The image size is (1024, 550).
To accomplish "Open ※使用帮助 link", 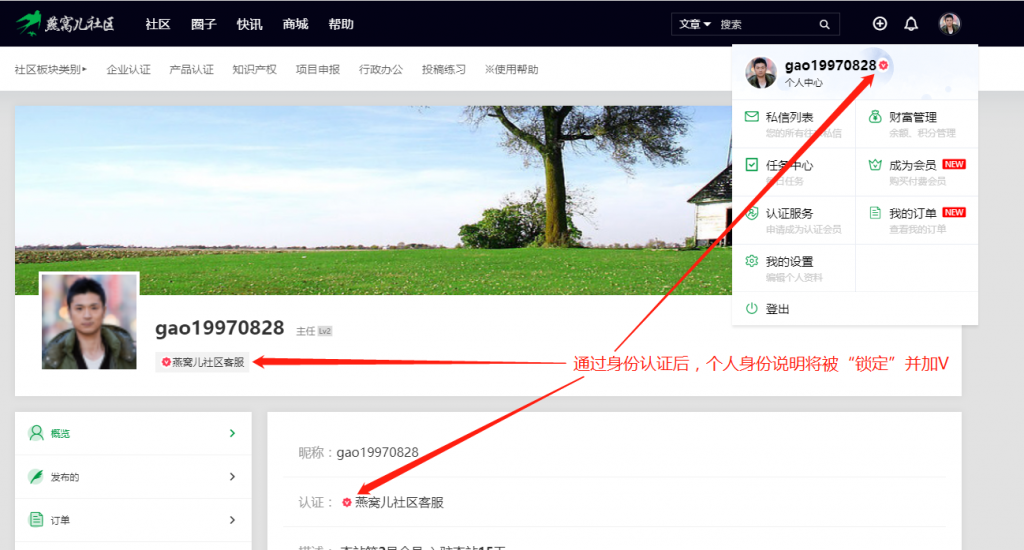I will click(511, 69).
